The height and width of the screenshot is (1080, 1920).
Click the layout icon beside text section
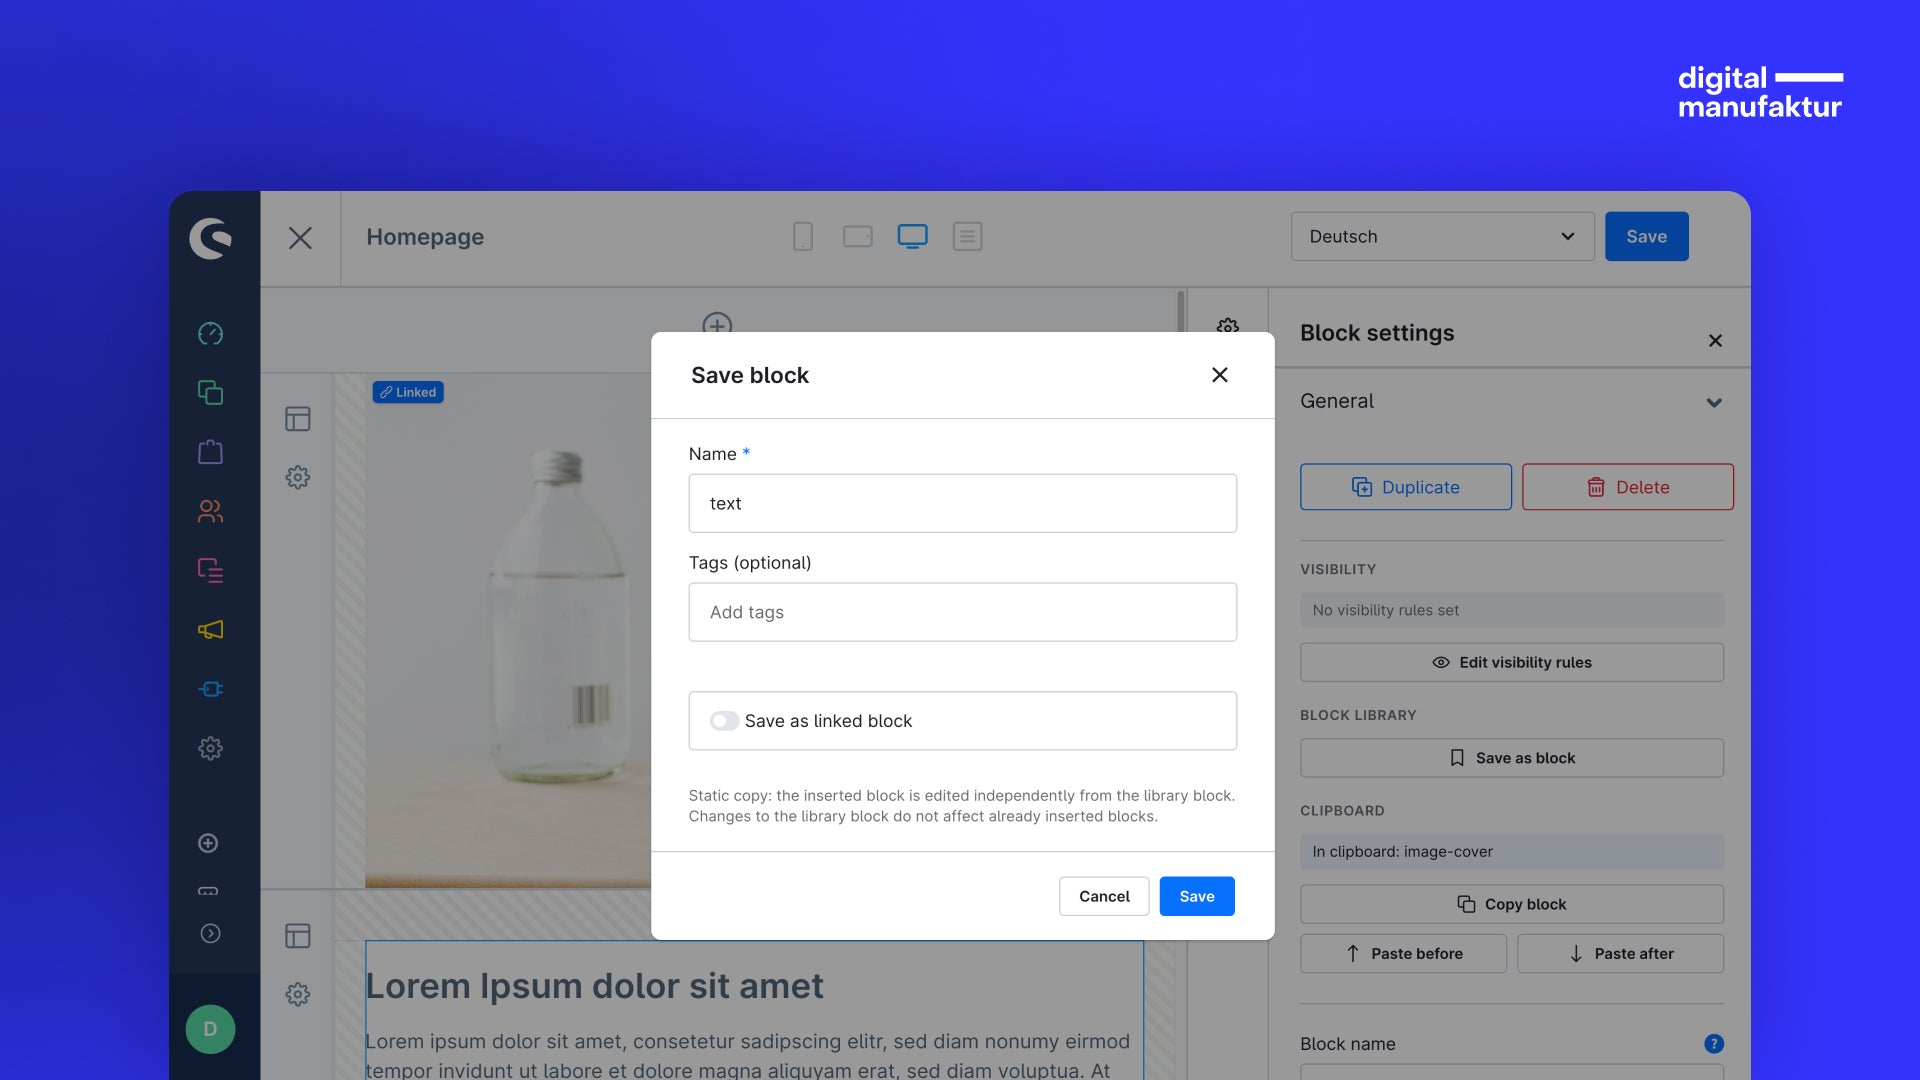pos(298,936)
